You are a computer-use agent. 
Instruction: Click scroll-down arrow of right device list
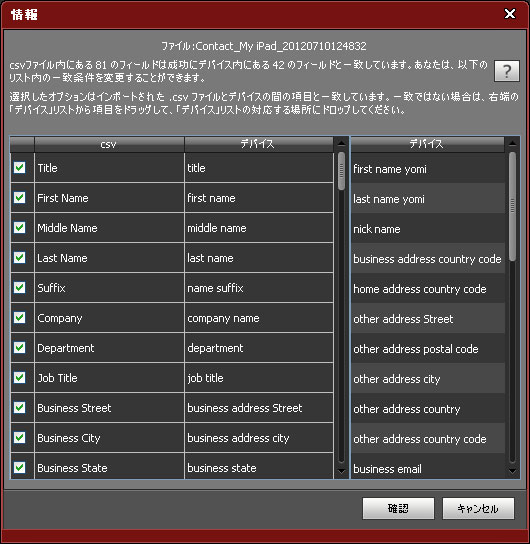click(x=512, y=471)
